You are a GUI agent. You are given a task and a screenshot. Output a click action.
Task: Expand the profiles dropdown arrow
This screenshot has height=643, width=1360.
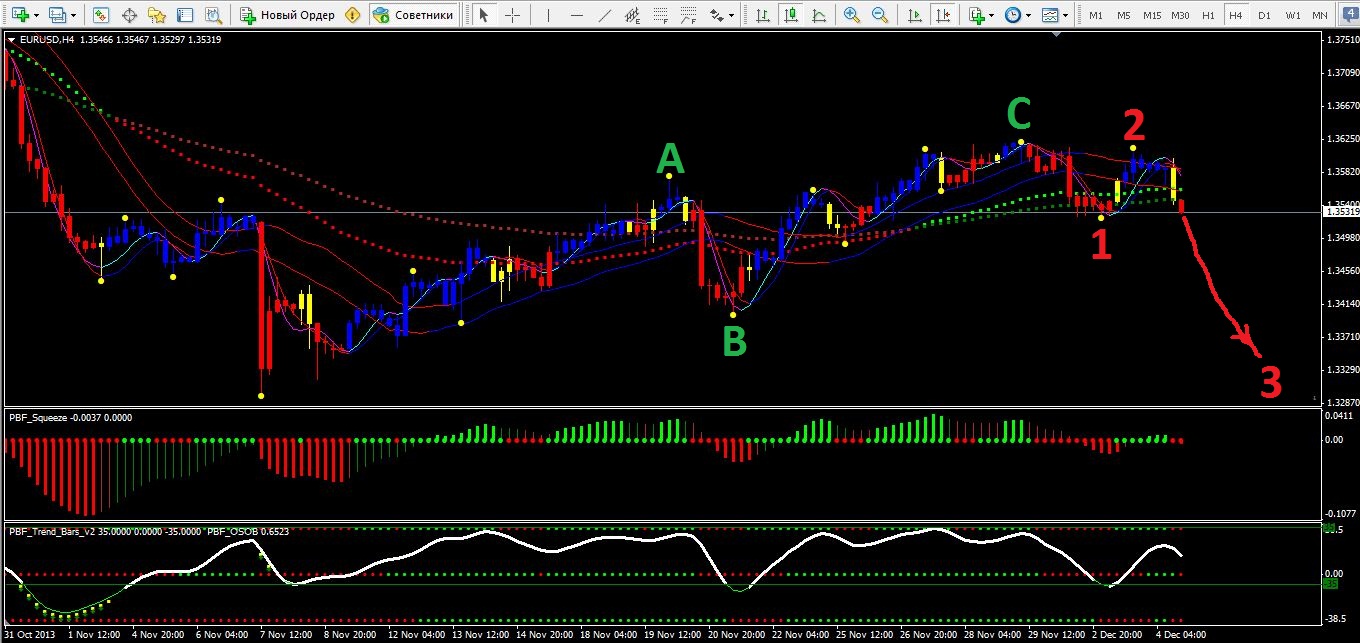75,15
